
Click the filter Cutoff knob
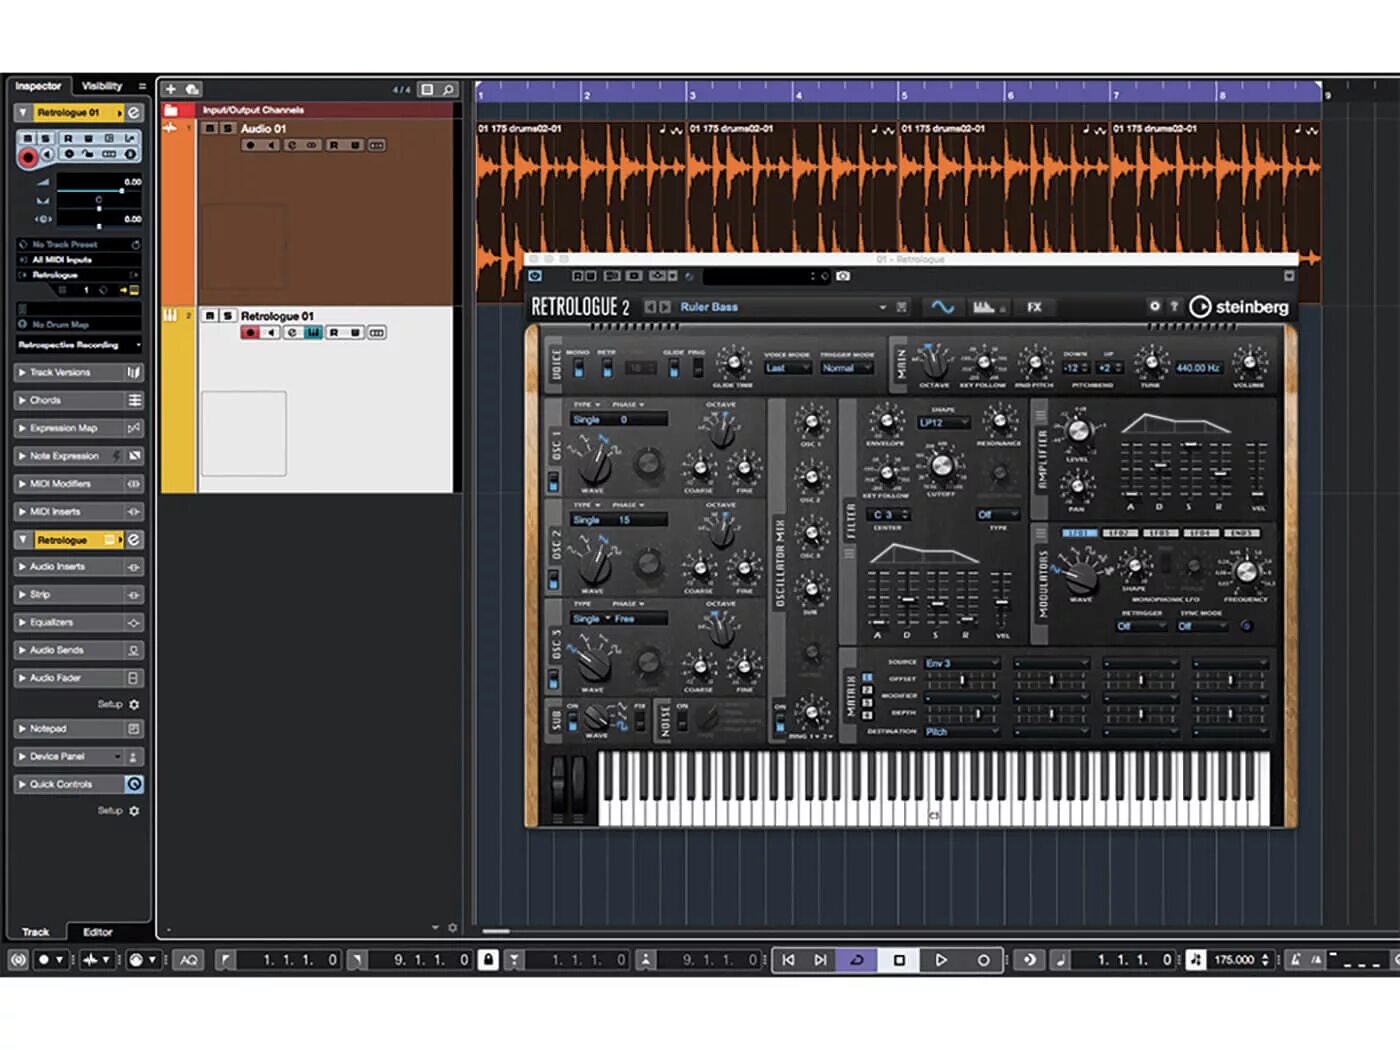[941, 467]
